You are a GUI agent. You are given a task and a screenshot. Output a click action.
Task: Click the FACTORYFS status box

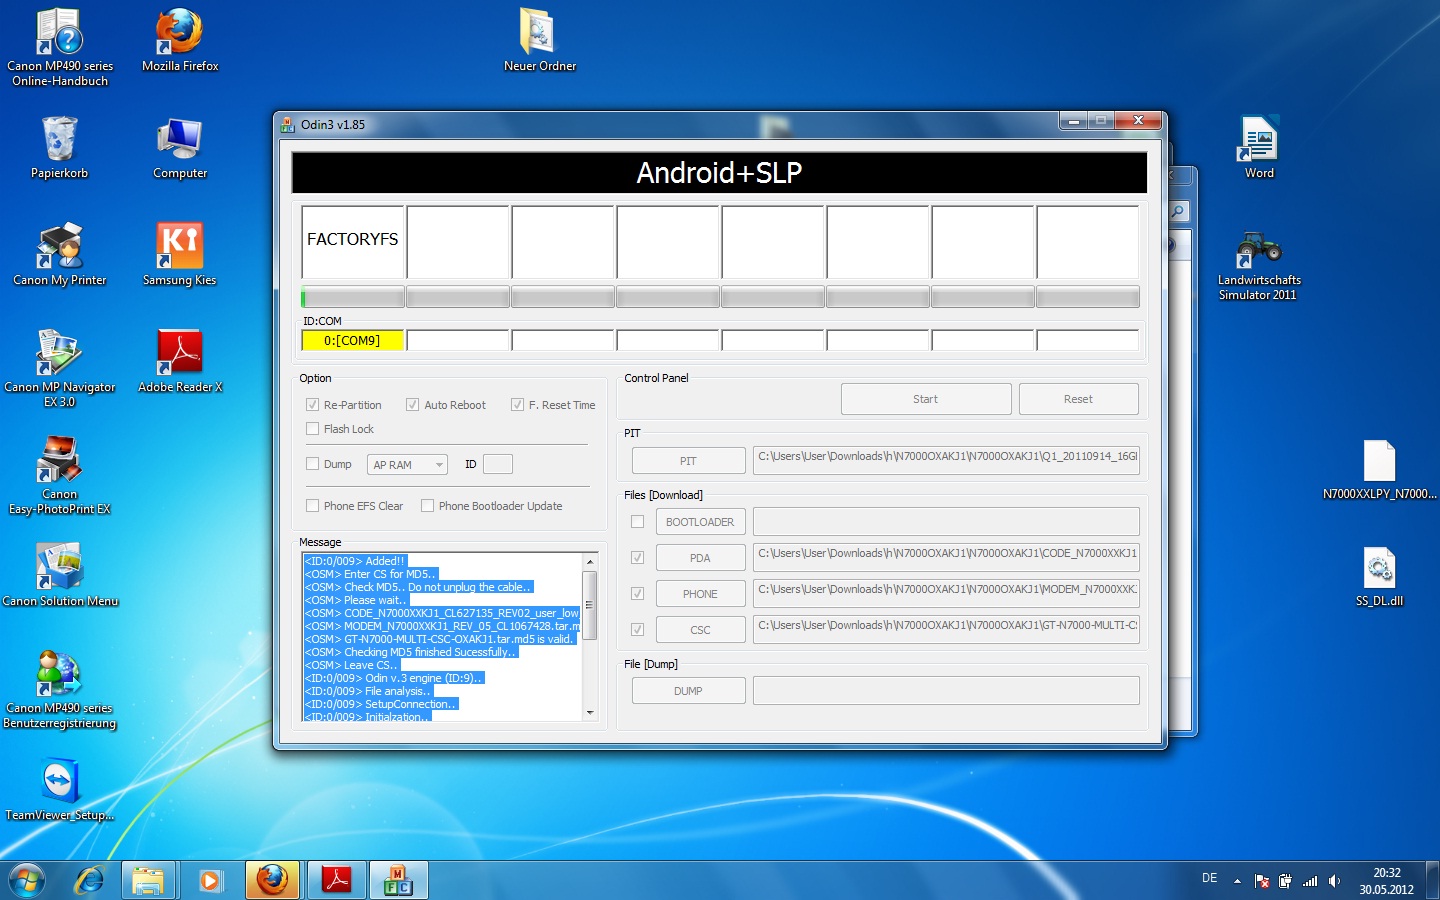(x=353, y=241)
